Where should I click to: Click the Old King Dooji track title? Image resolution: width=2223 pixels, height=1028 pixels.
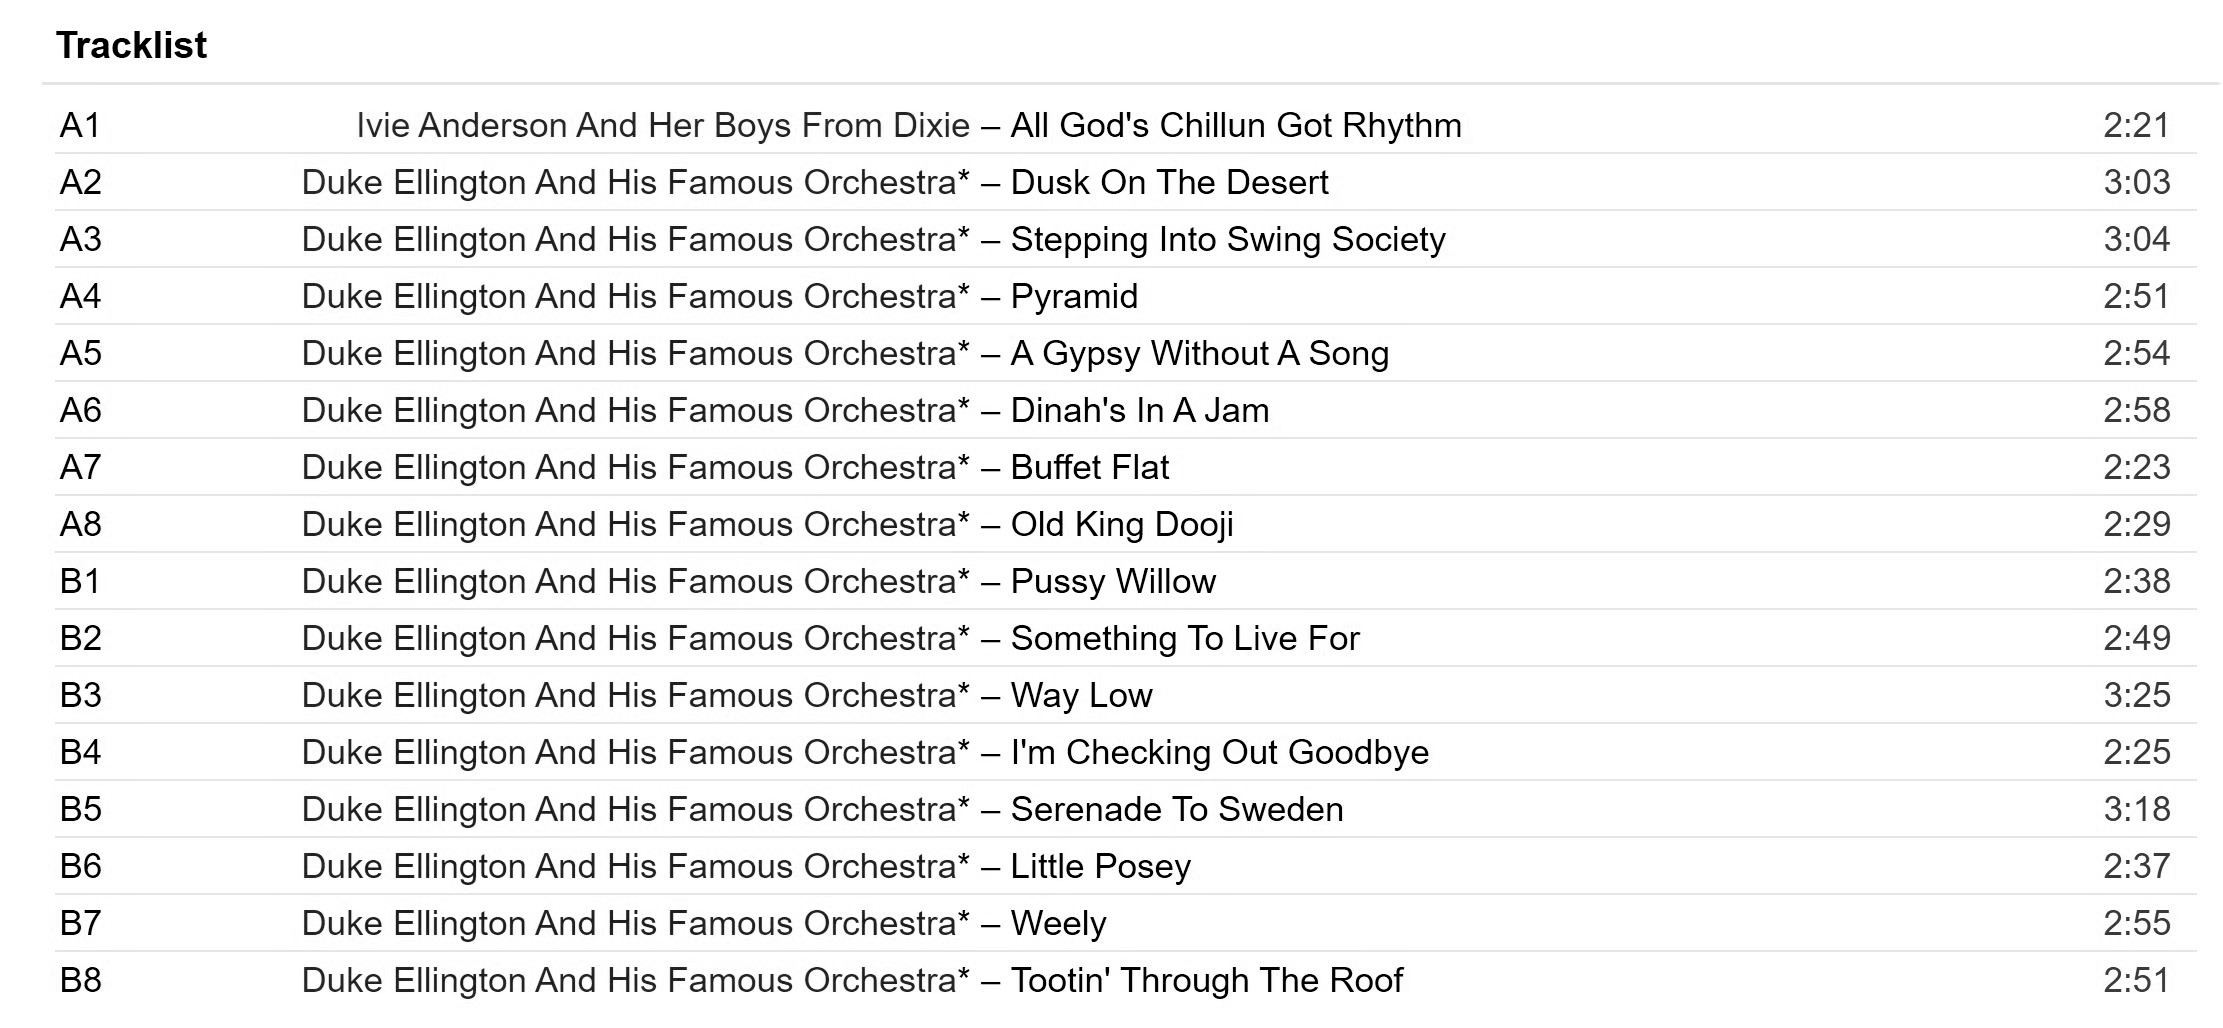coord(1121,525)
